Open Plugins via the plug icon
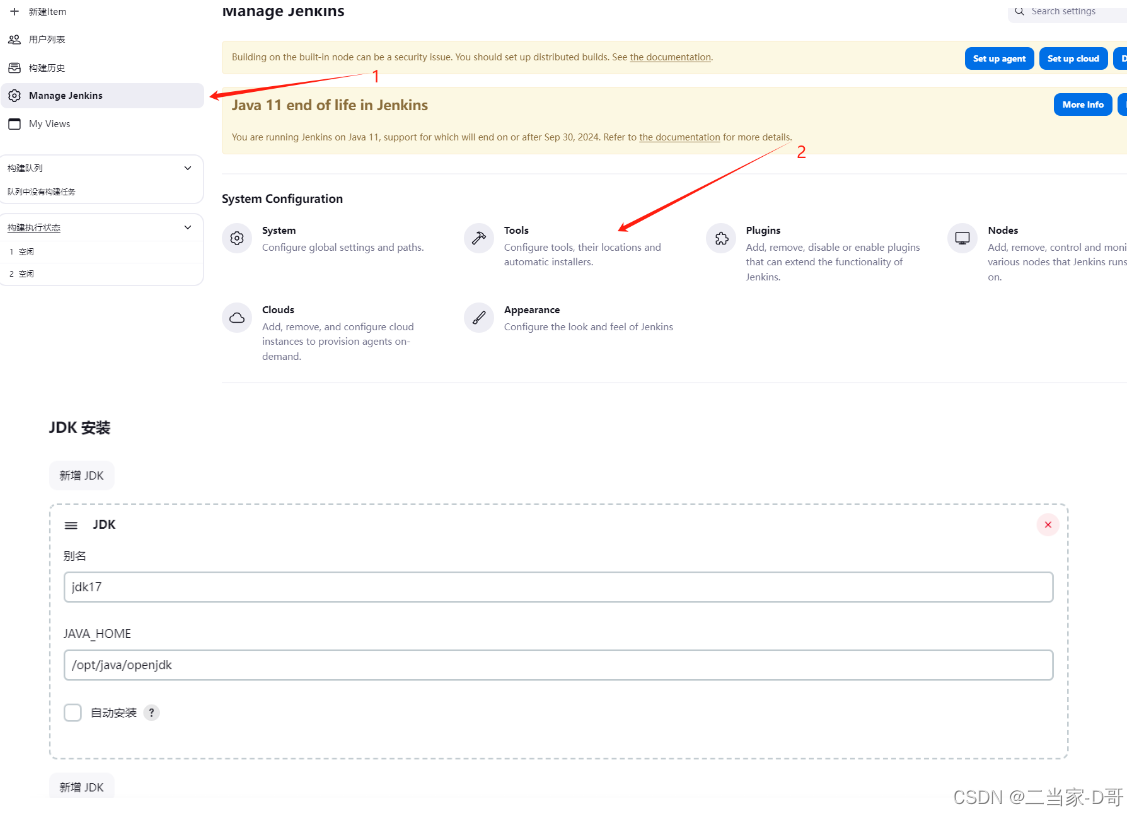The width and height of the screenshot is (1139, 816). [x=721, y=238]
